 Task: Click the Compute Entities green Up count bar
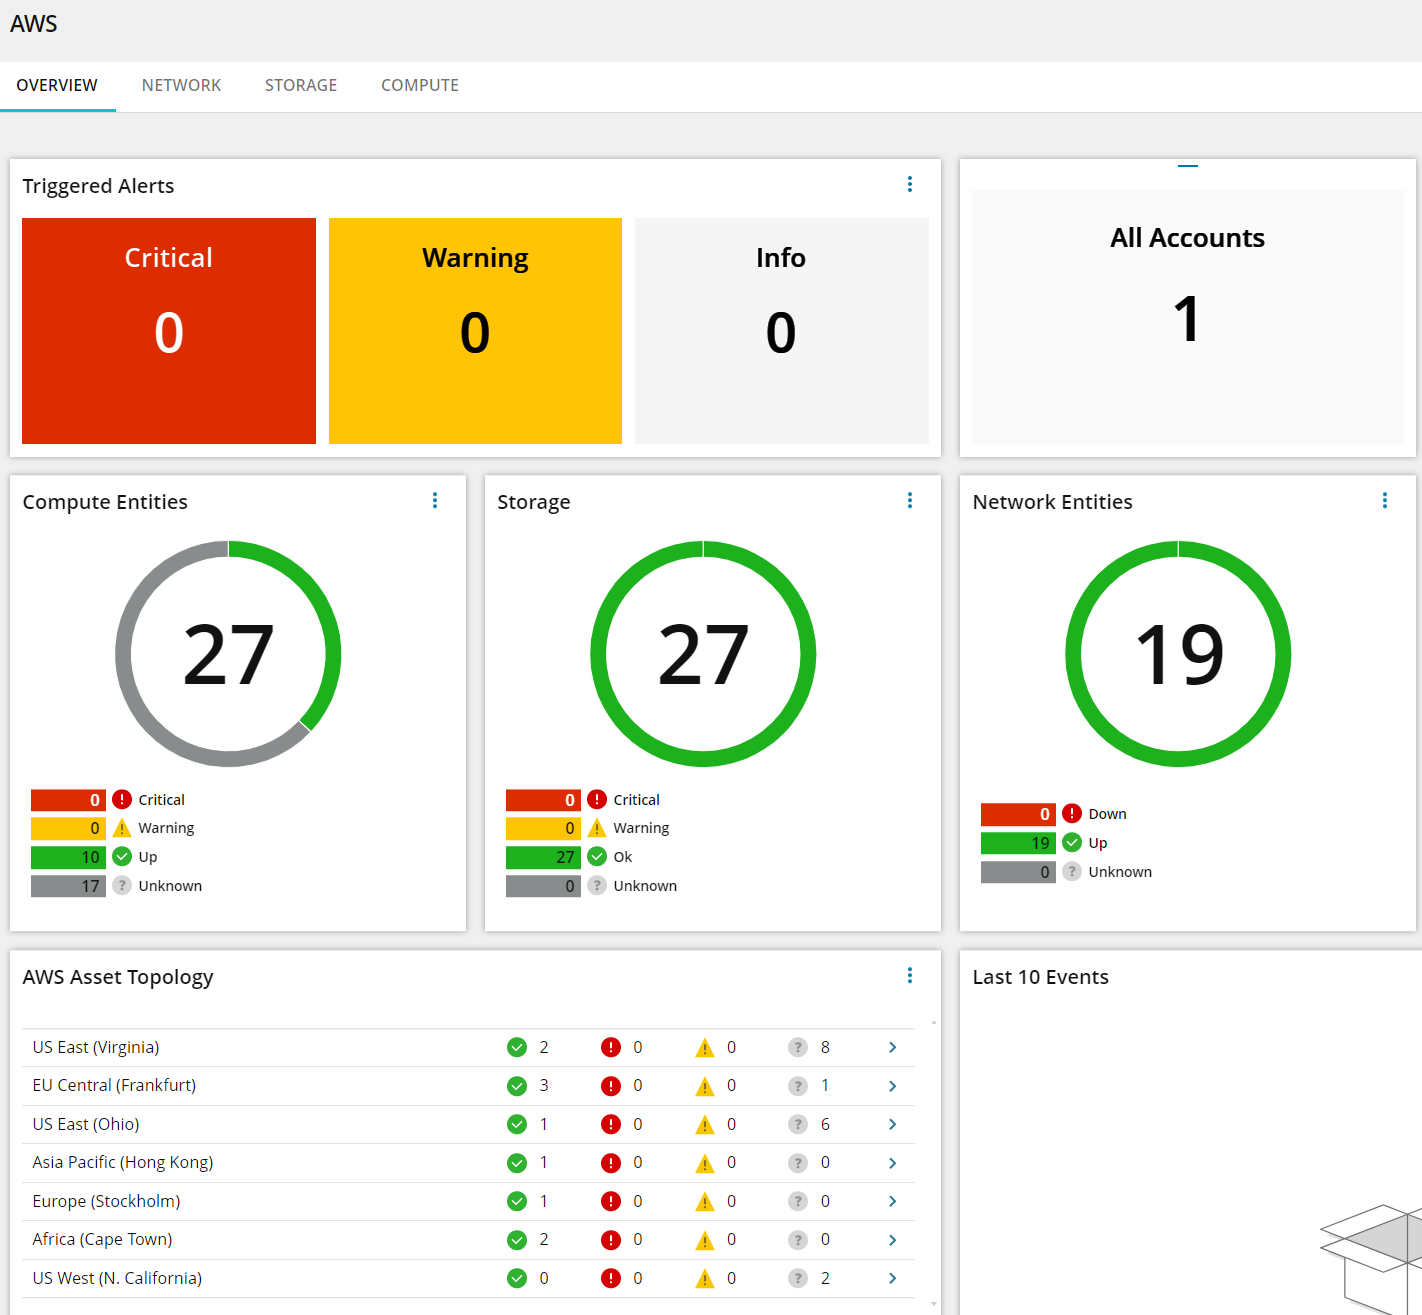click(x=68, y=857)
